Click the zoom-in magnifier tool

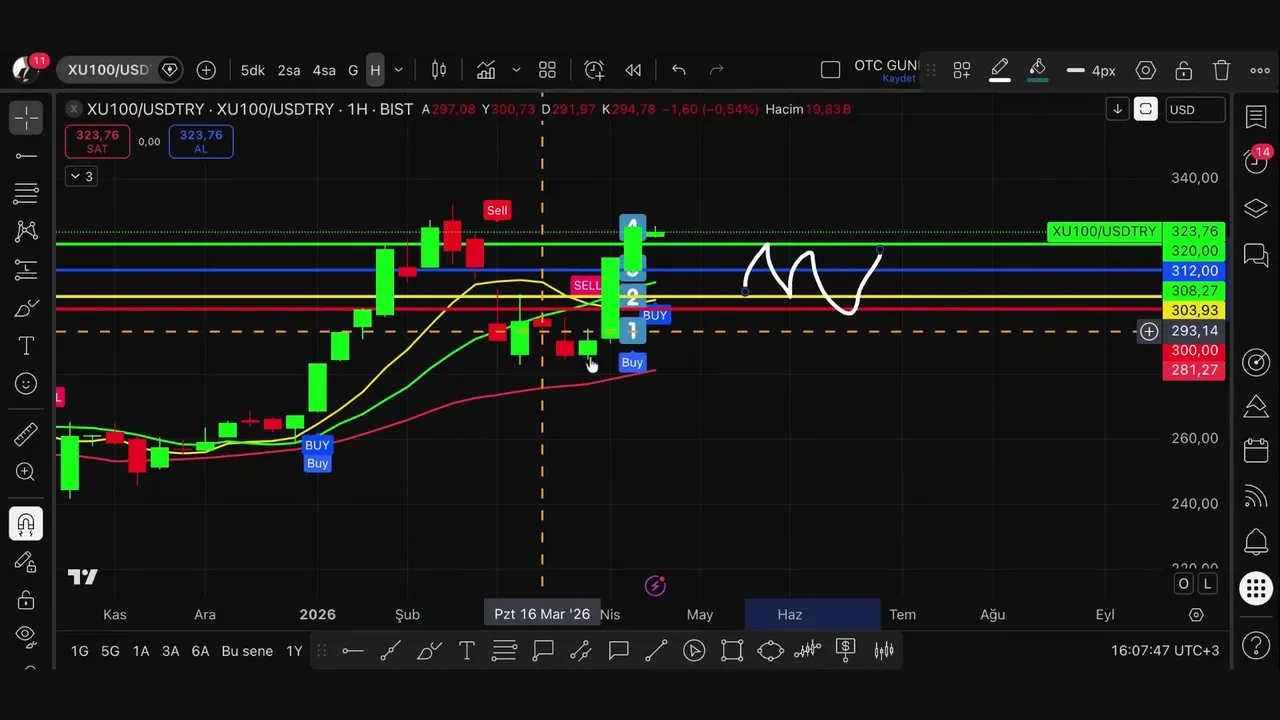click(x=26, y=472)
